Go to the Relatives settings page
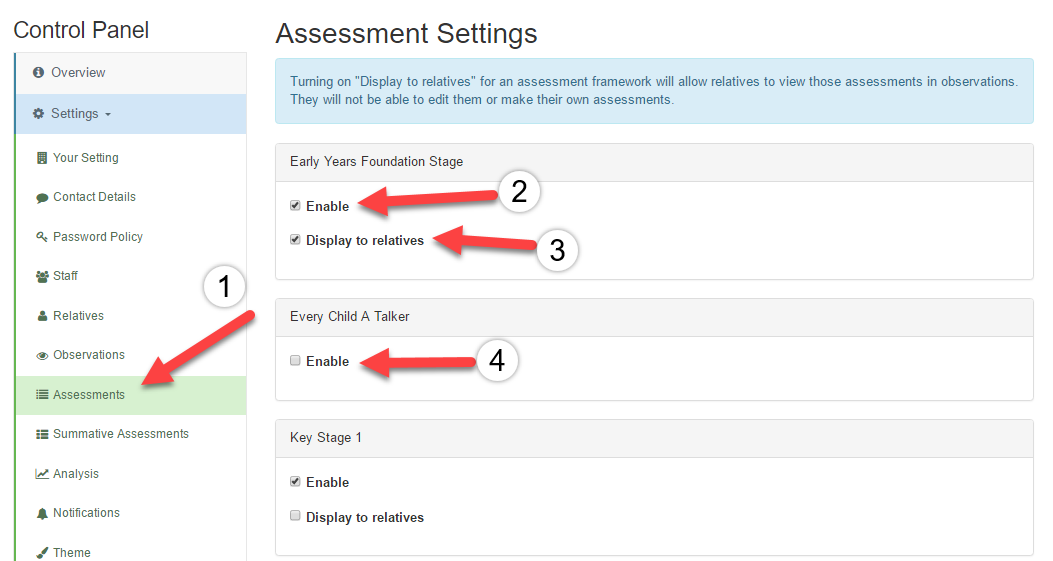 [78, 316]
